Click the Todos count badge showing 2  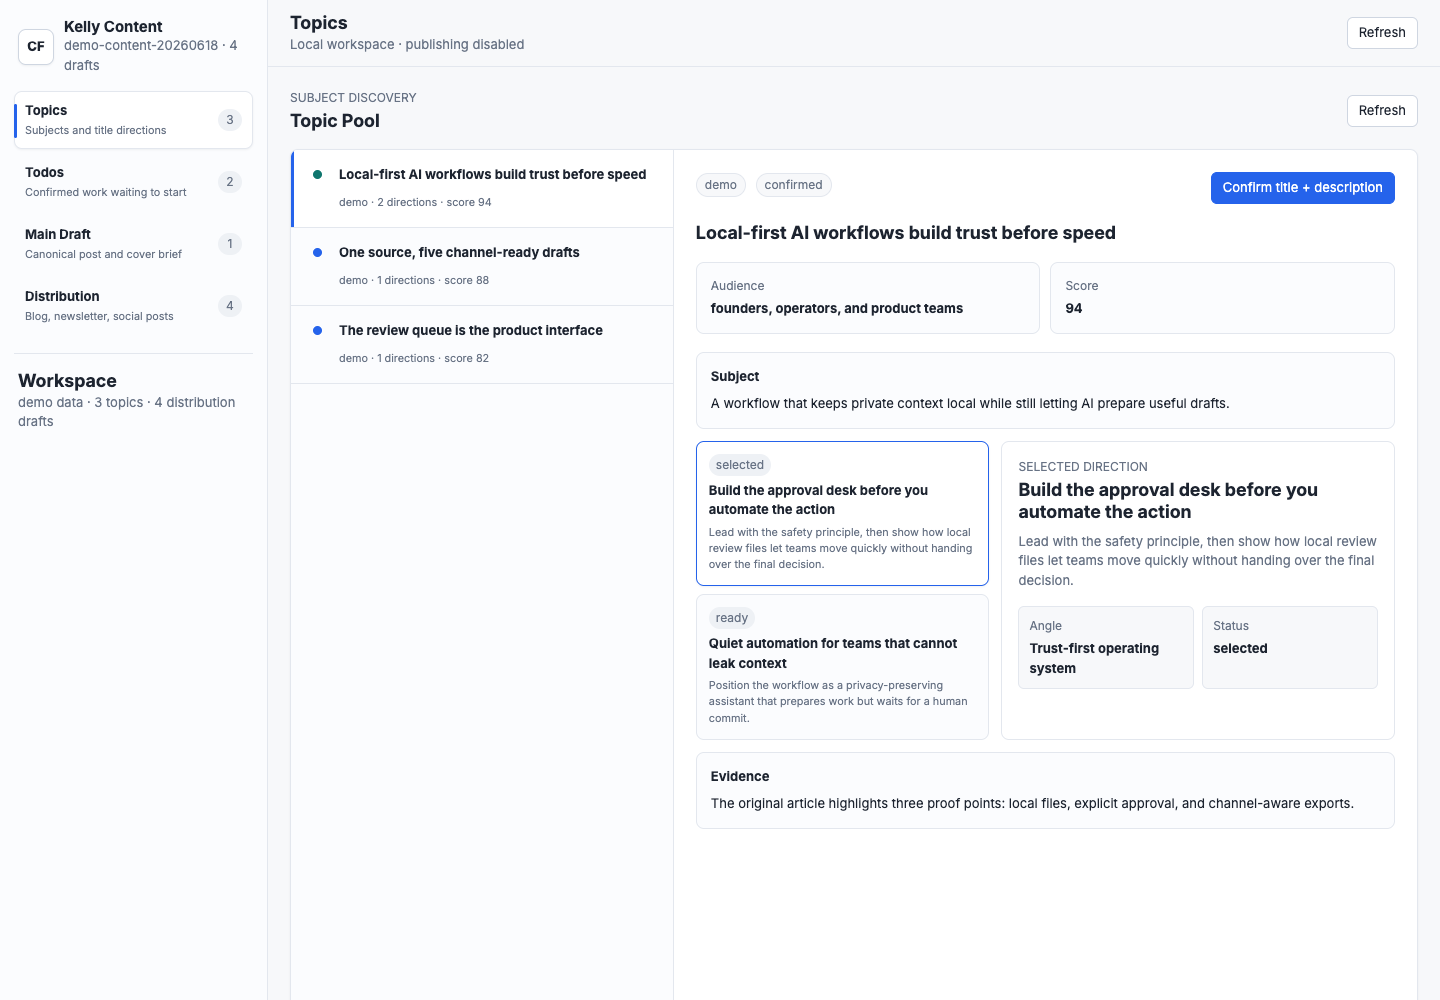[230, 182]
